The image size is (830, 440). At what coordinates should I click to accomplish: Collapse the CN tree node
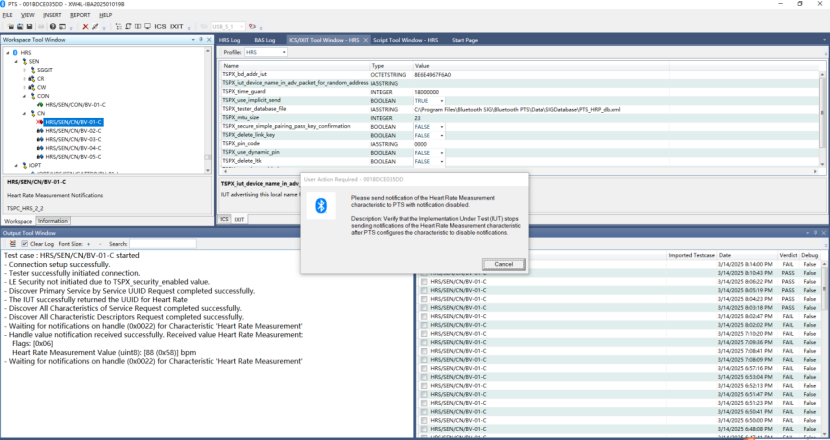click(24, 114)
